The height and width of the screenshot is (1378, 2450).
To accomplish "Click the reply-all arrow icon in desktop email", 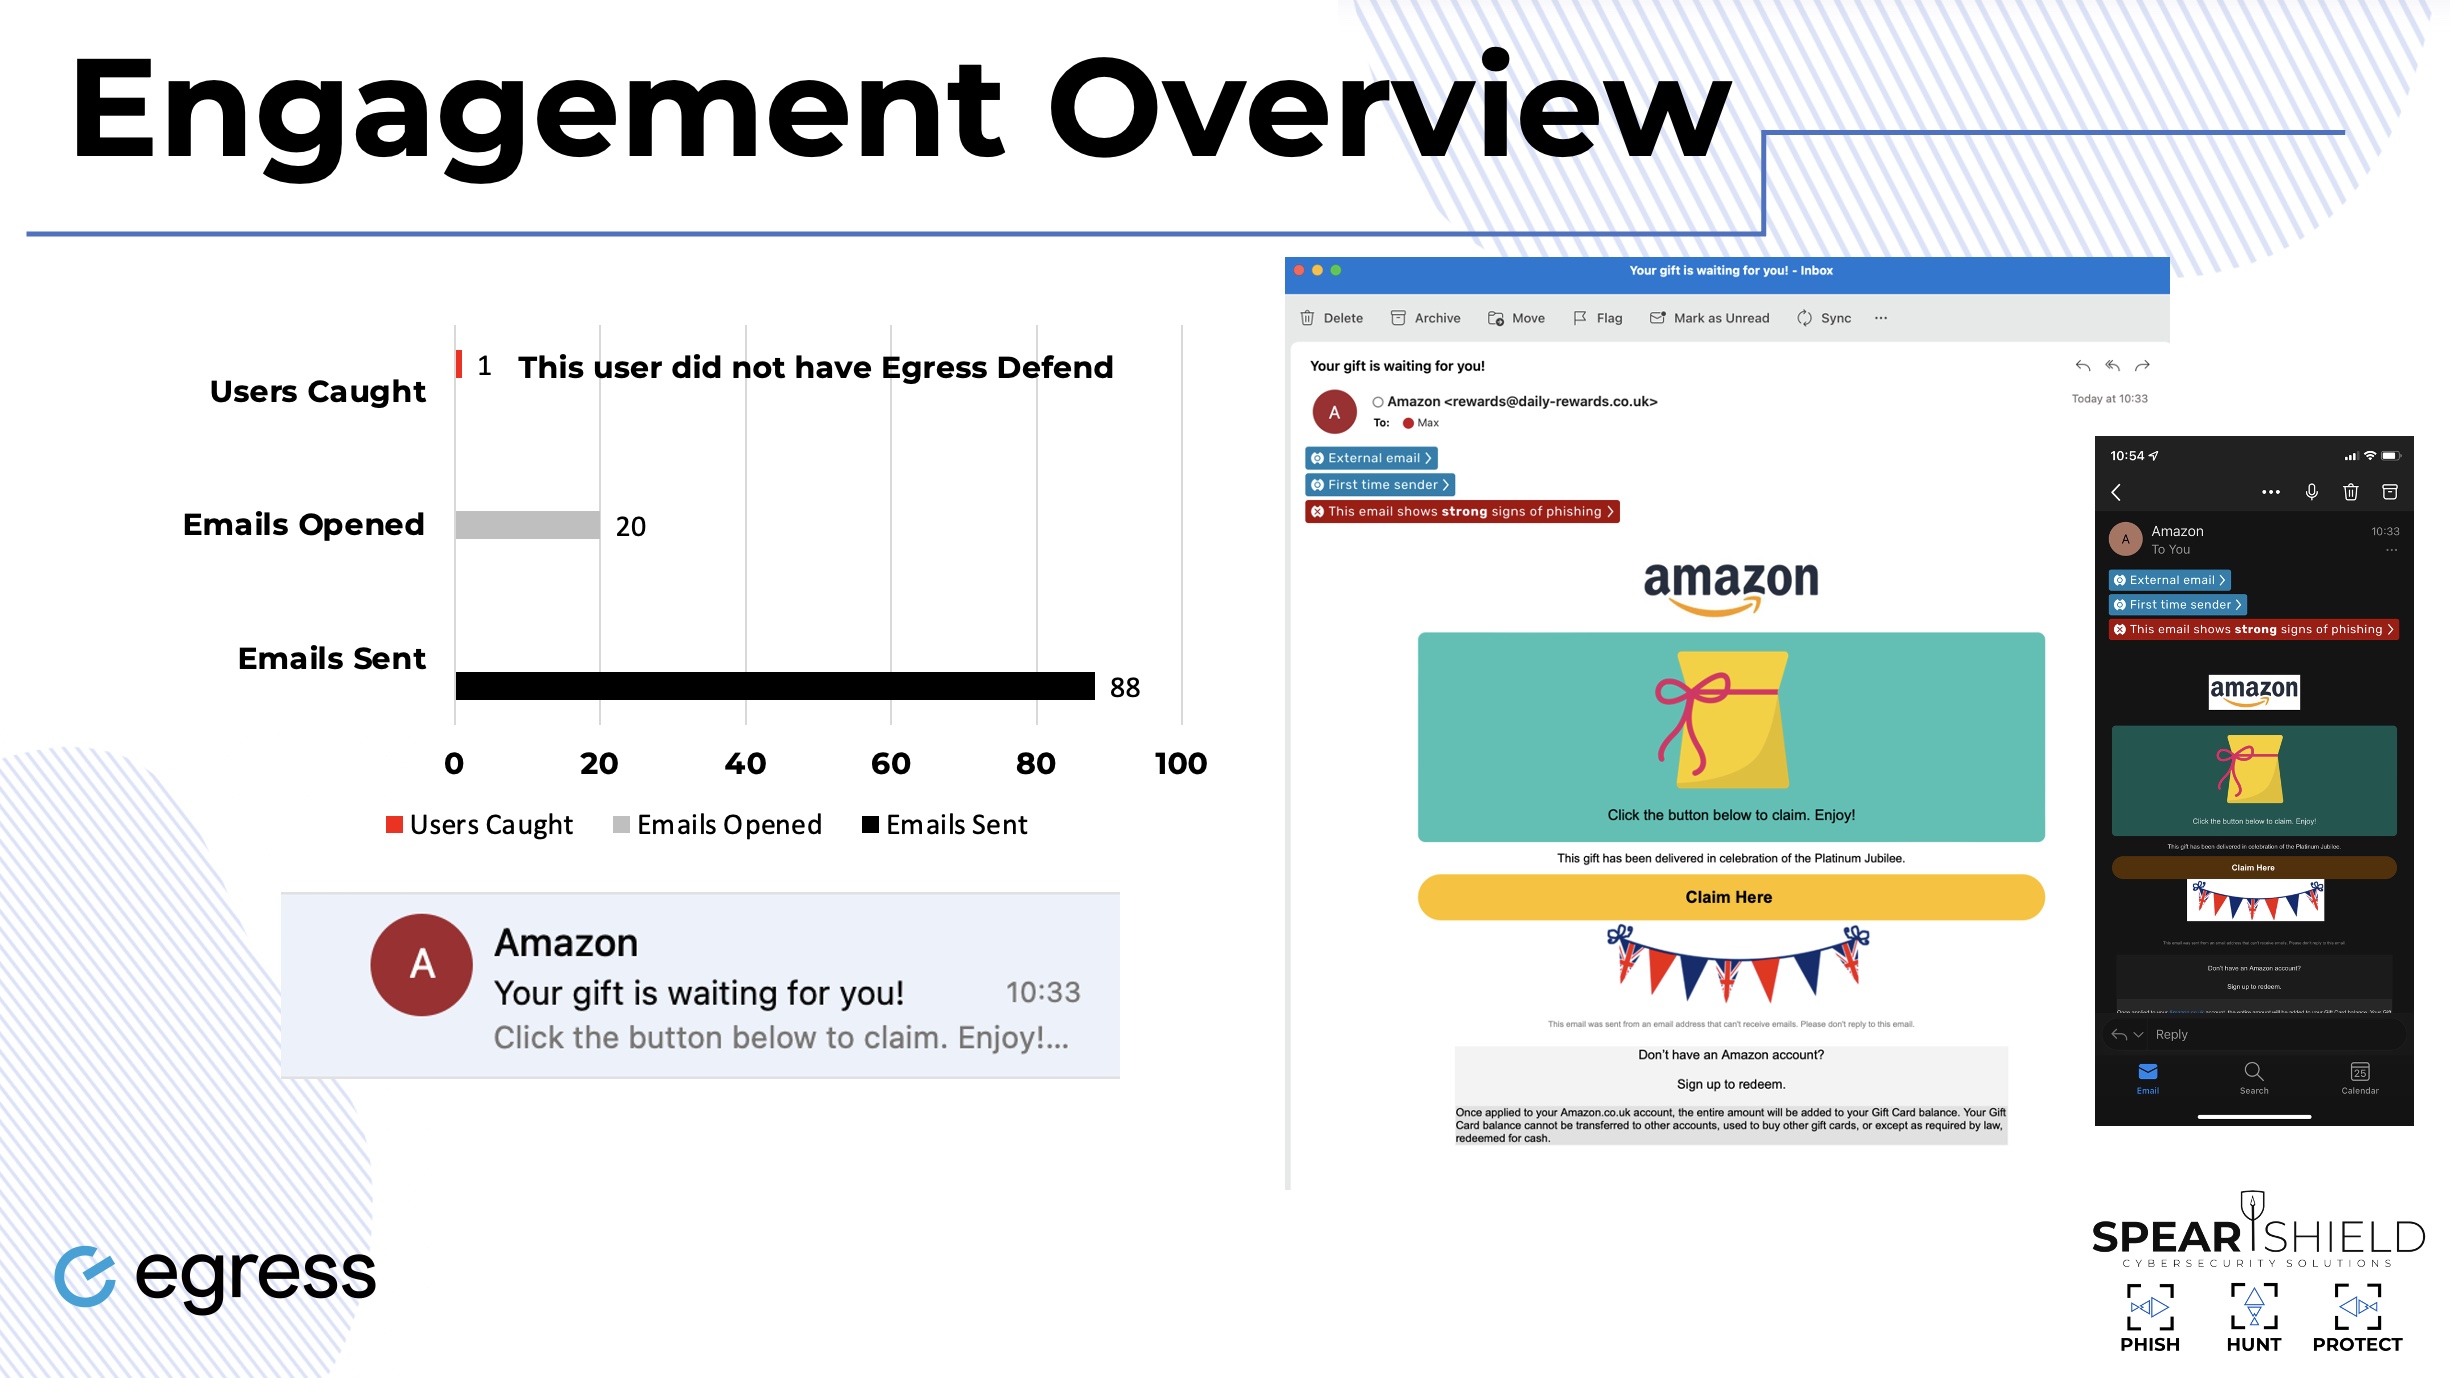I will (2113, 366).
